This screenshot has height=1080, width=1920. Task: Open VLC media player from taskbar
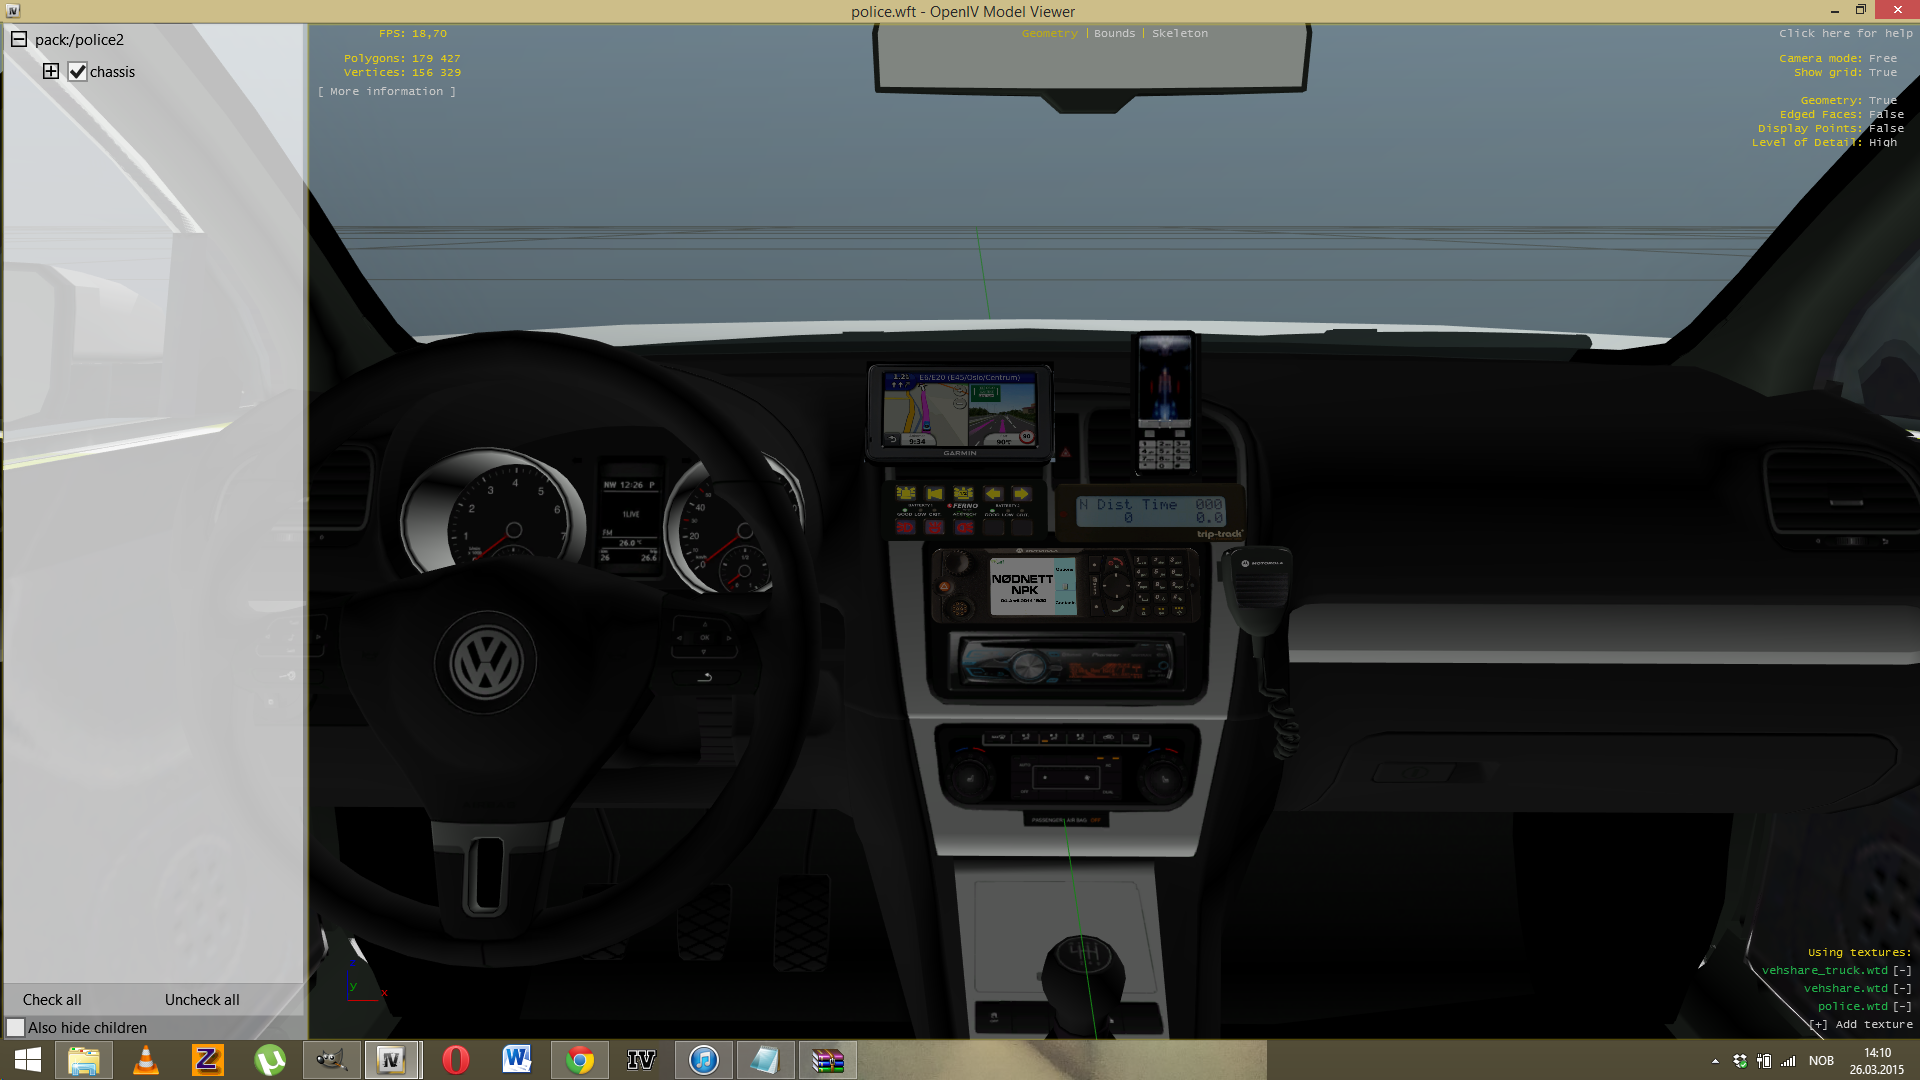click(146, 1059)
